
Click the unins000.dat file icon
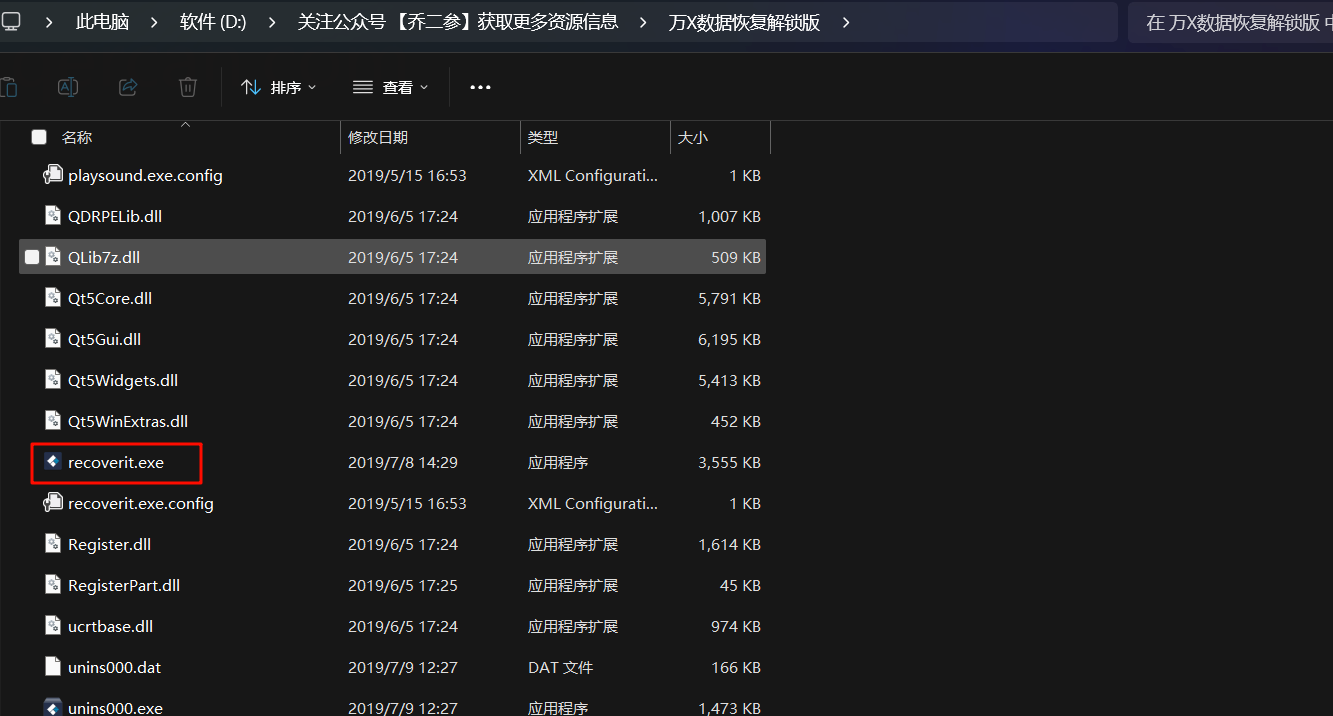[x=53, y=667]
